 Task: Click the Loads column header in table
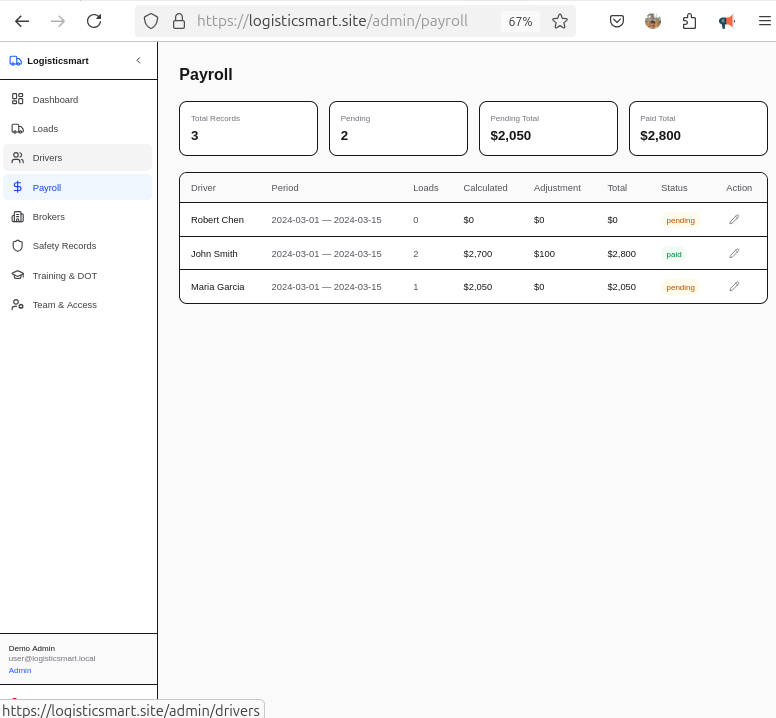pos(426,188)
